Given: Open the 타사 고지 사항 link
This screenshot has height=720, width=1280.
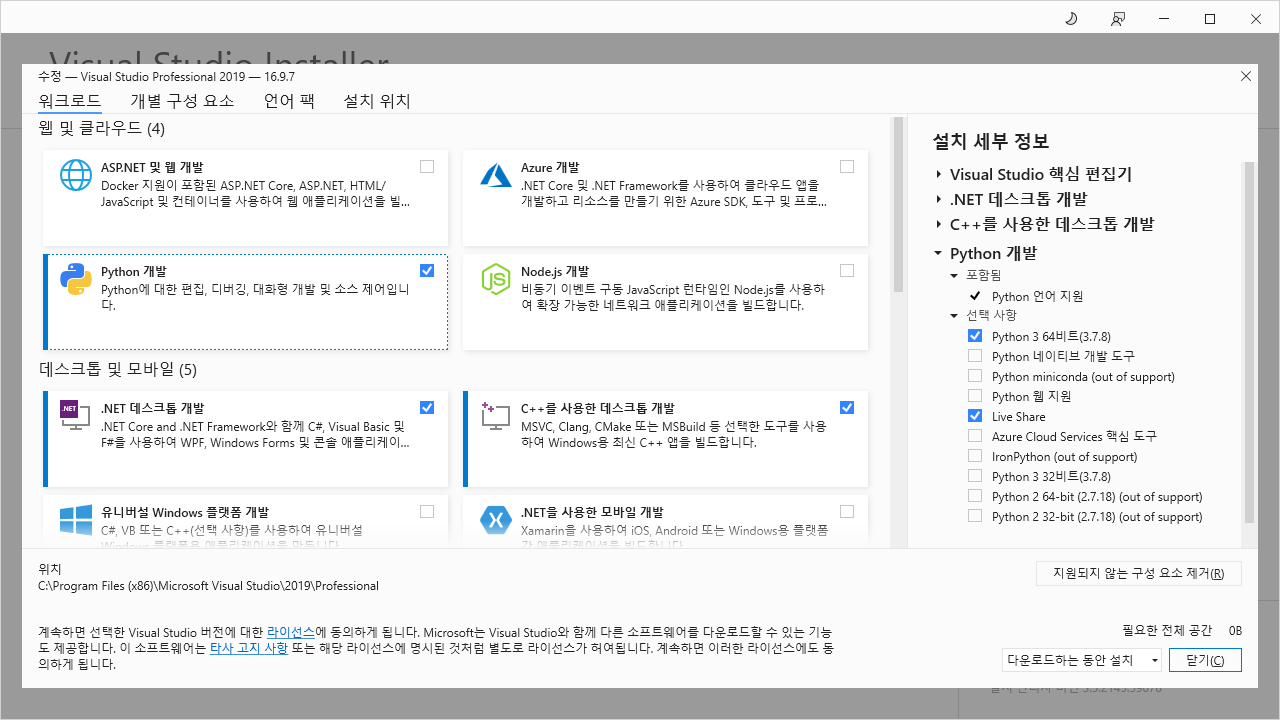Looking at the screenshot, I should (249, 648).
